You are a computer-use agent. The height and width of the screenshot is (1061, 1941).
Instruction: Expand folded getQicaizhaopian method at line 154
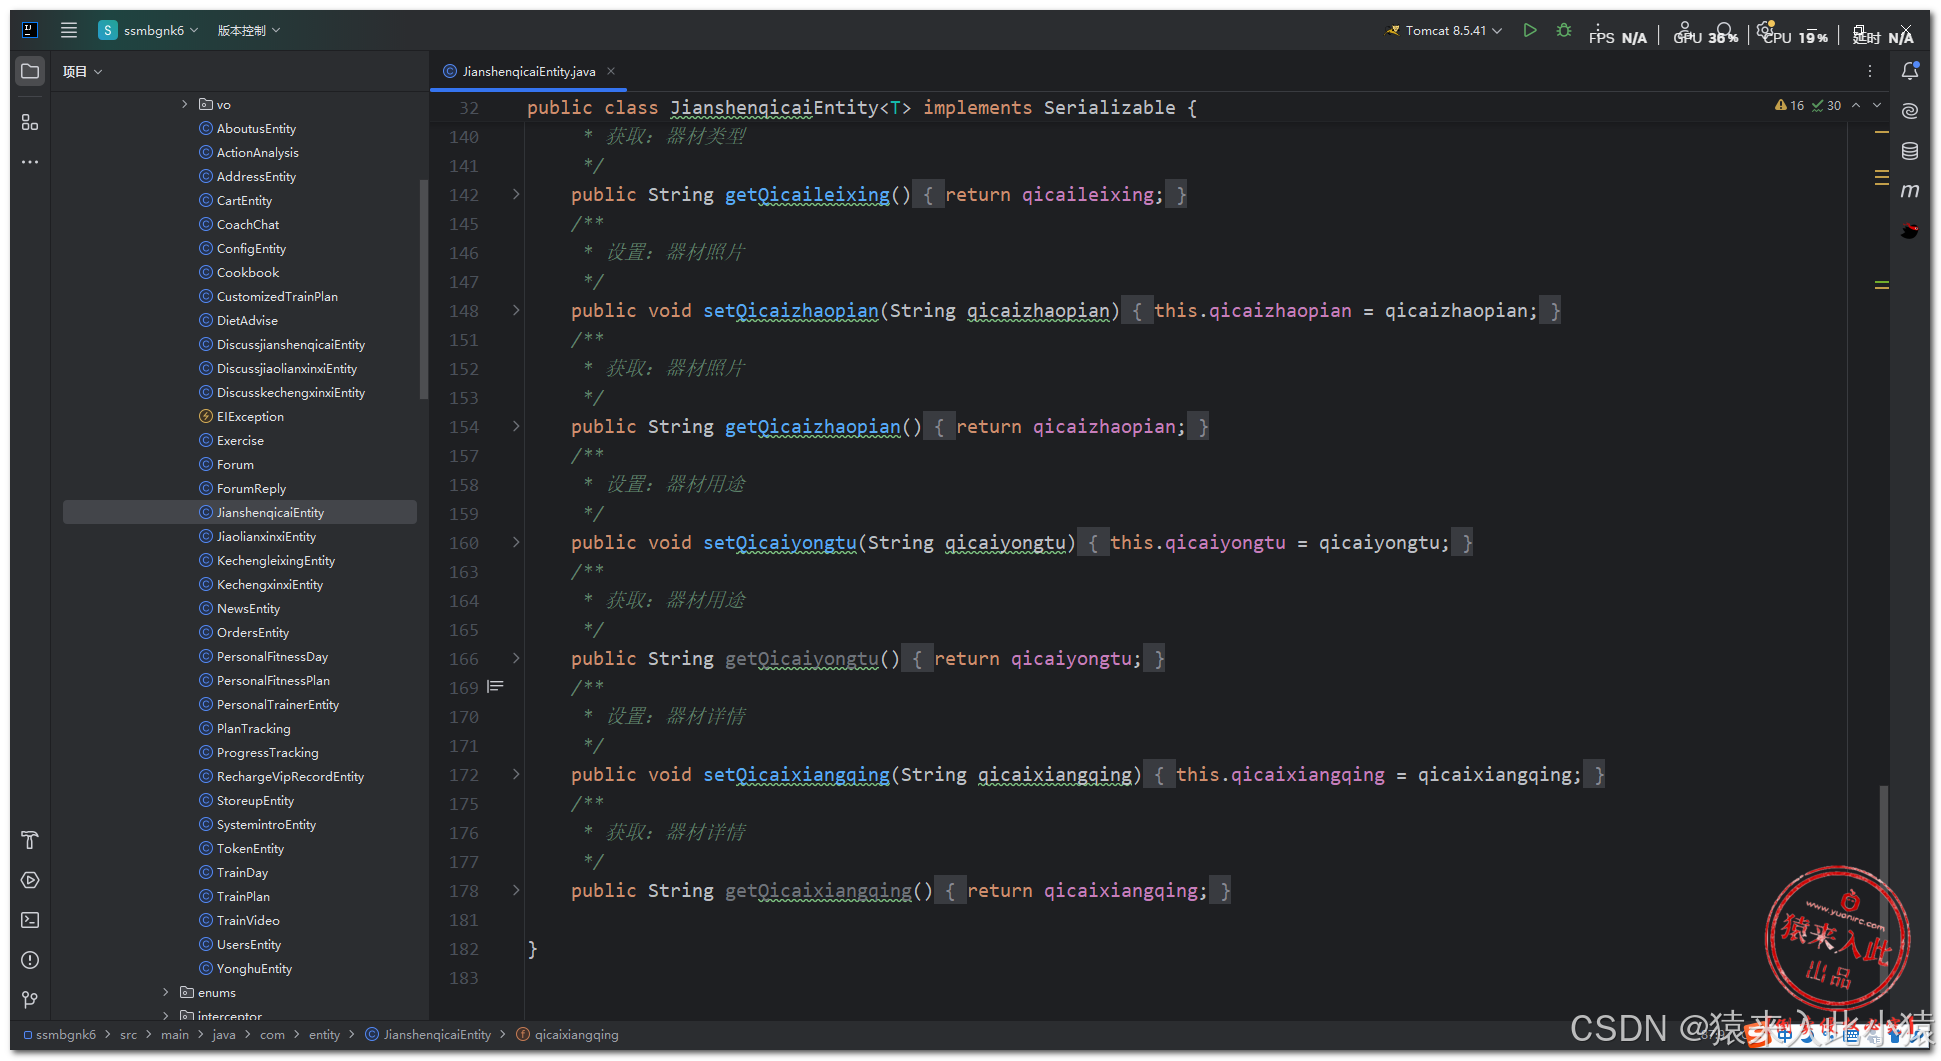tap(516, 426)
